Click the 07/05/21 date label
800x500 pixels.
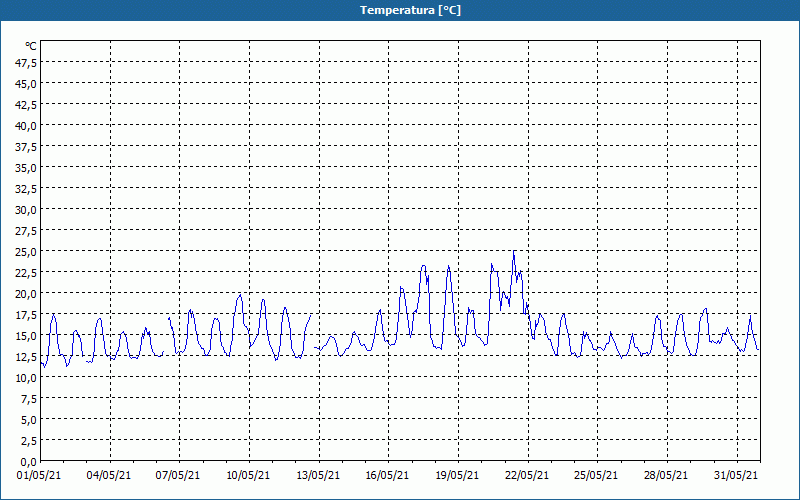[x=178, y=475]
